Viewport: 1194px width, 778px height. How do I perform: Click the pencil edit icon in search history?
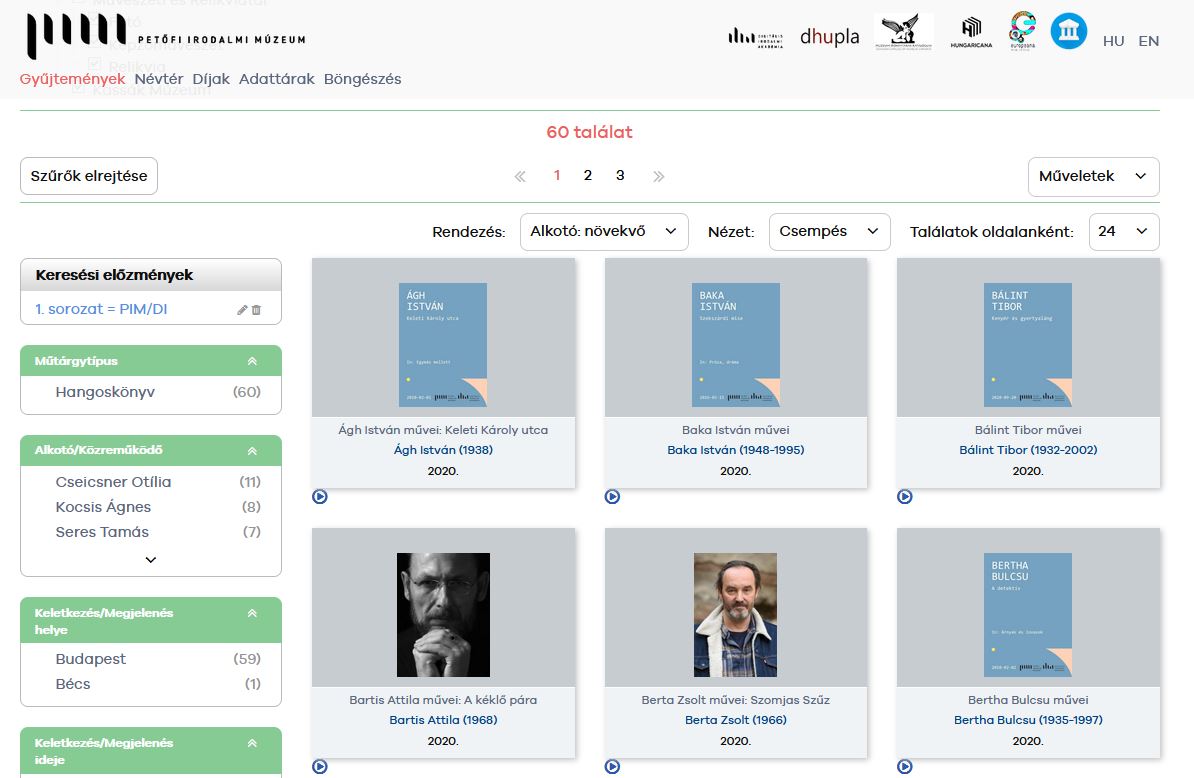click(x=242, y=310)
